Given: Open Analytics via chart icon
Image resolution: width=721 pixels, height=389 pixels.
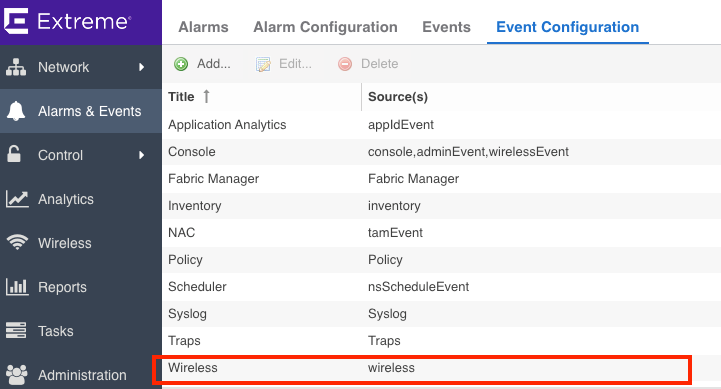Looking at the screenshot, I should [17, 199].
